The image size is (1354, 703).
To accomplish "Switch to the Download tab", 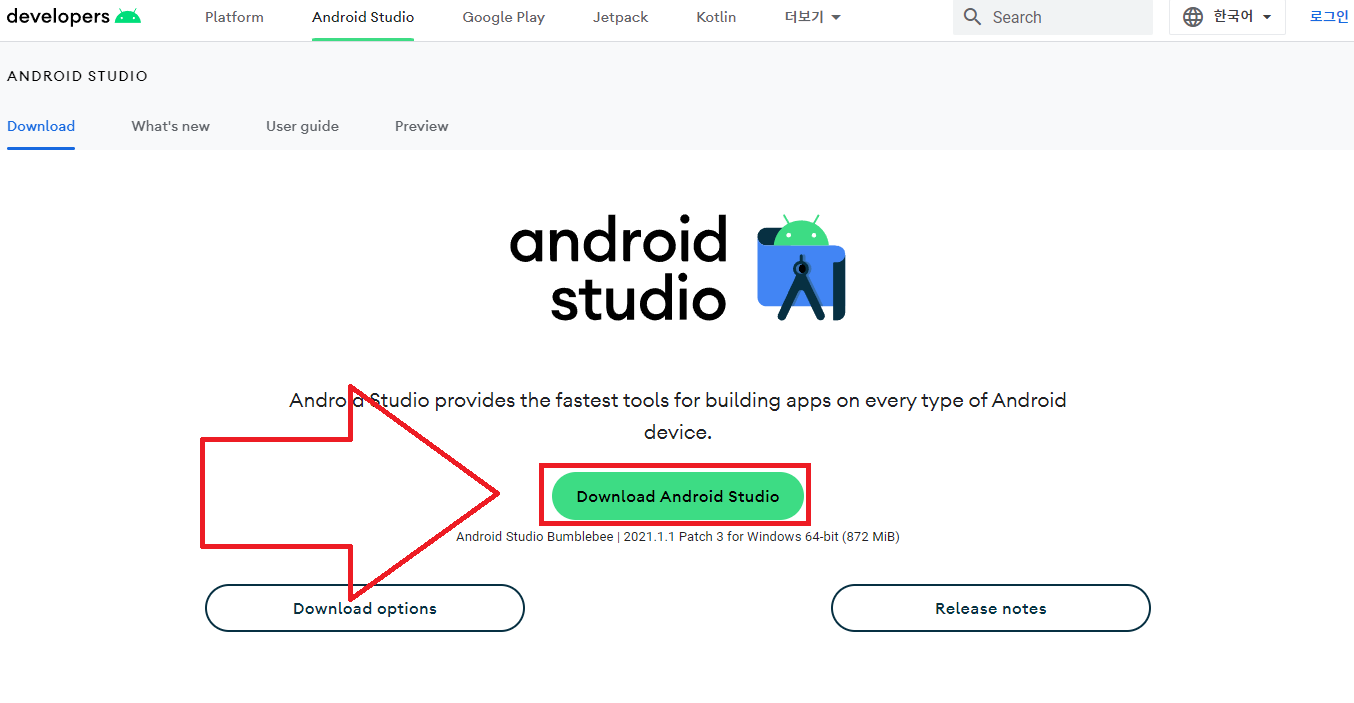I will coord(41,126).
